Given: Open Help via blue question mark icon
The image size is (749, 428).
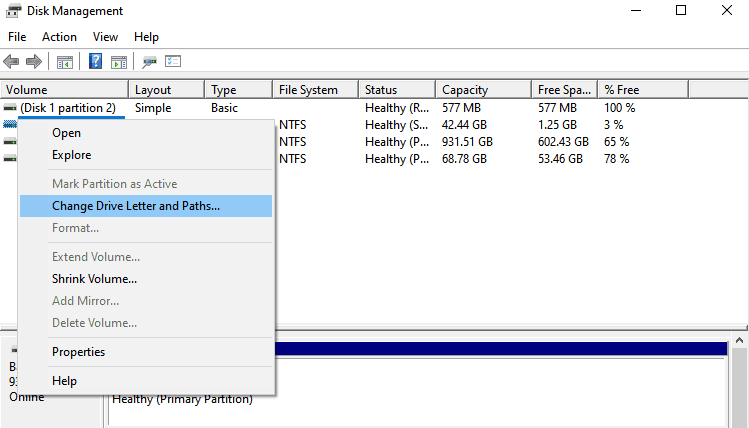Looking at the screenshot, I should click(96, 62).
